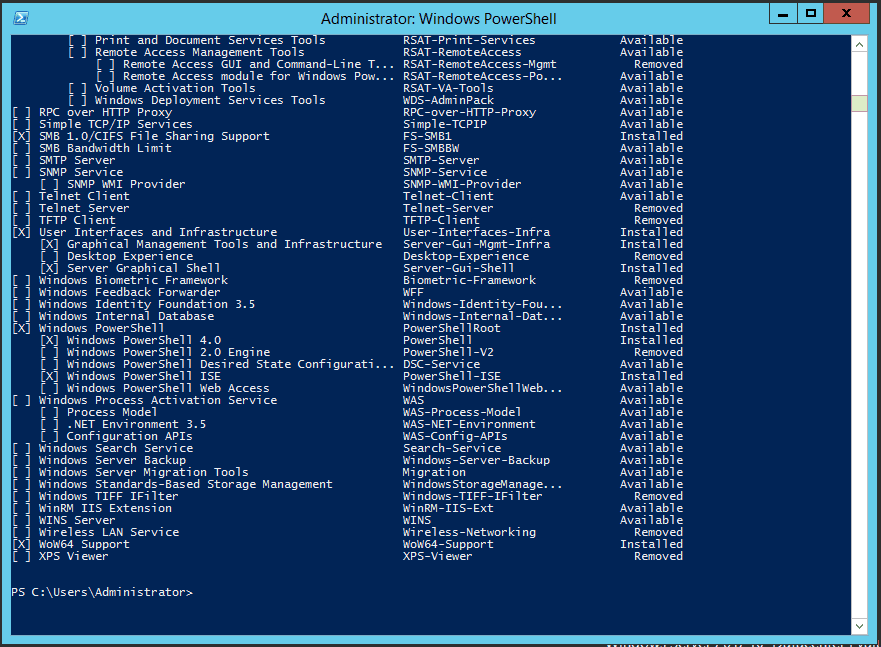Click 'Windows Standards-Based Storage Management' text
This screenshot has width=881, height=647.
[x=185, y=484]
